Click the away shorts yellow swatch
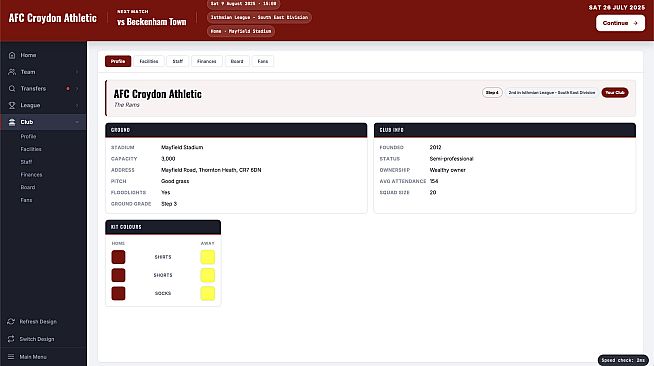Image resolution: width=654 pixels, height=366 pixels. click(x=207, y=275)
